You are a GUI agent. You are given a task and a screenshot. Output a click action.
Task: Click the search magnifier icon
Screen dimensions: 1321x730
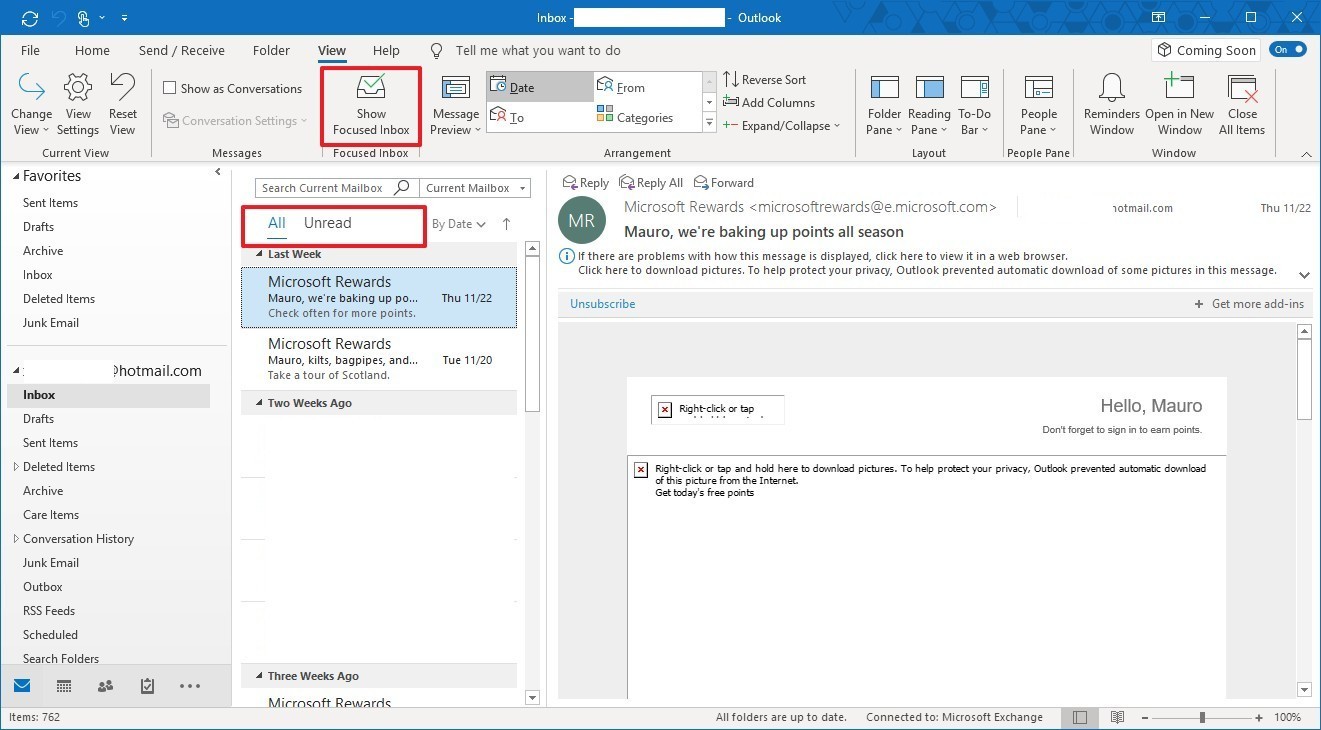tap(402, 187)
